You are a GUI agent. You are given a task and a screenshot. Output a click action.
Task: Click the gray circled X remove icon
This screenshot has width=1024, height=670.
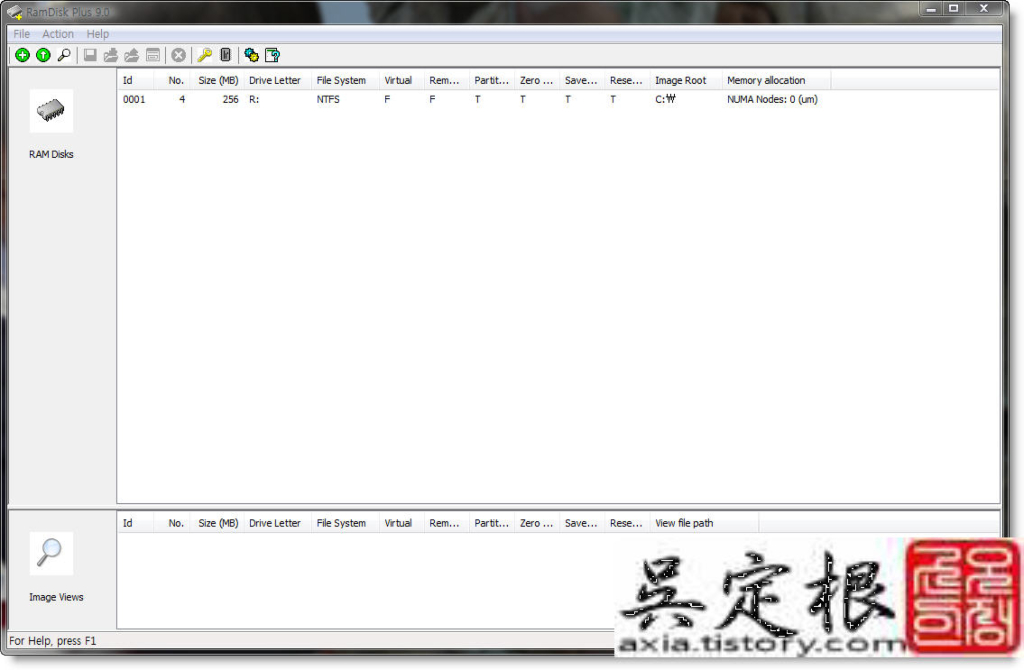tap(178, 56)
